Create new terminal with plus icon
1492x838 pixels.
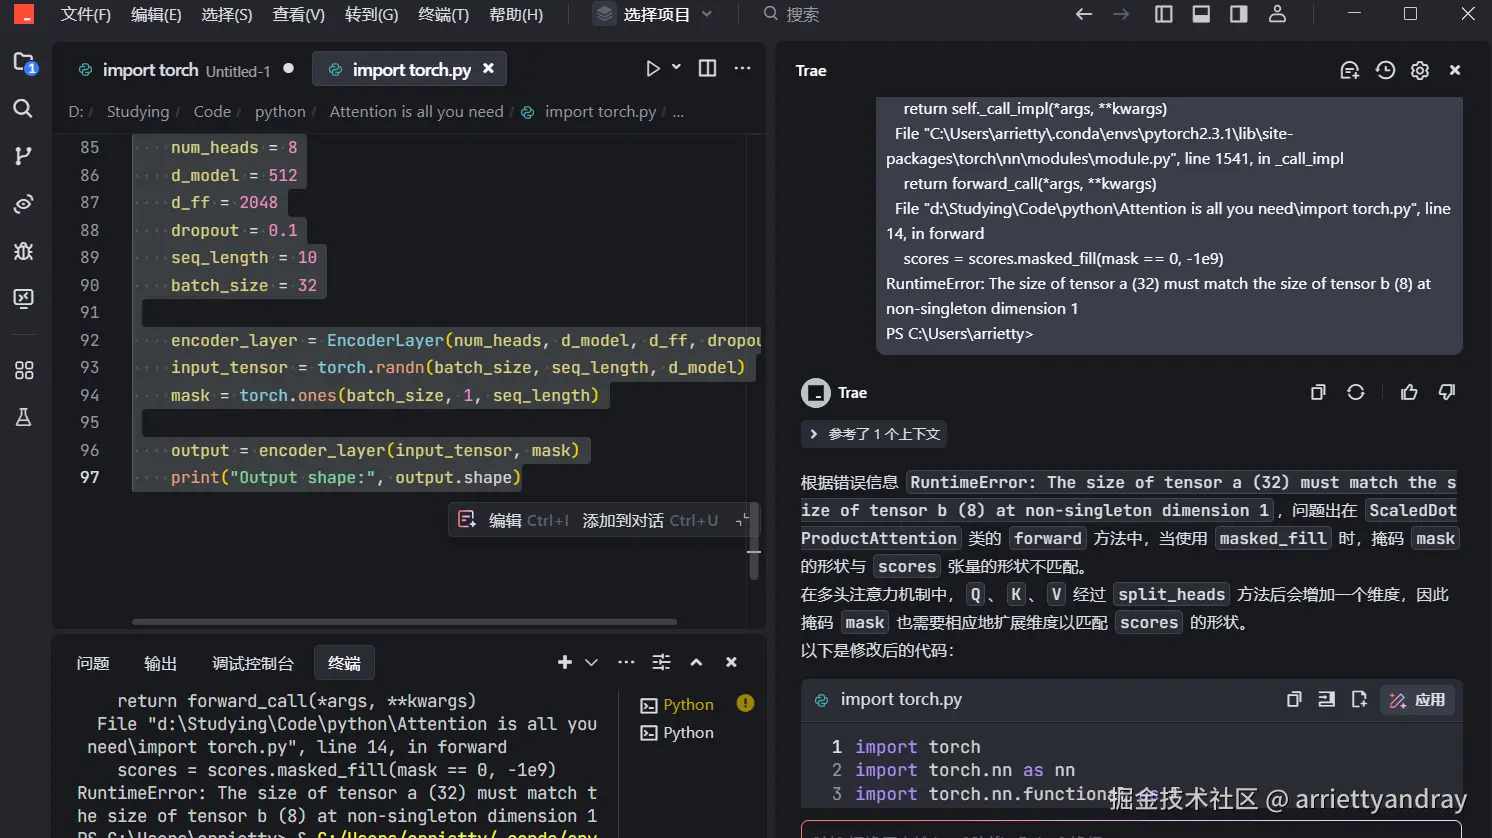pos(565,662)
